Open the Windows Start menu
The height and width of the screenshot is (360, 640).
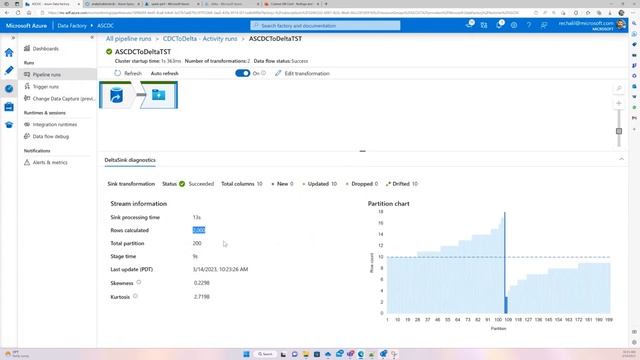pos(246,354)
